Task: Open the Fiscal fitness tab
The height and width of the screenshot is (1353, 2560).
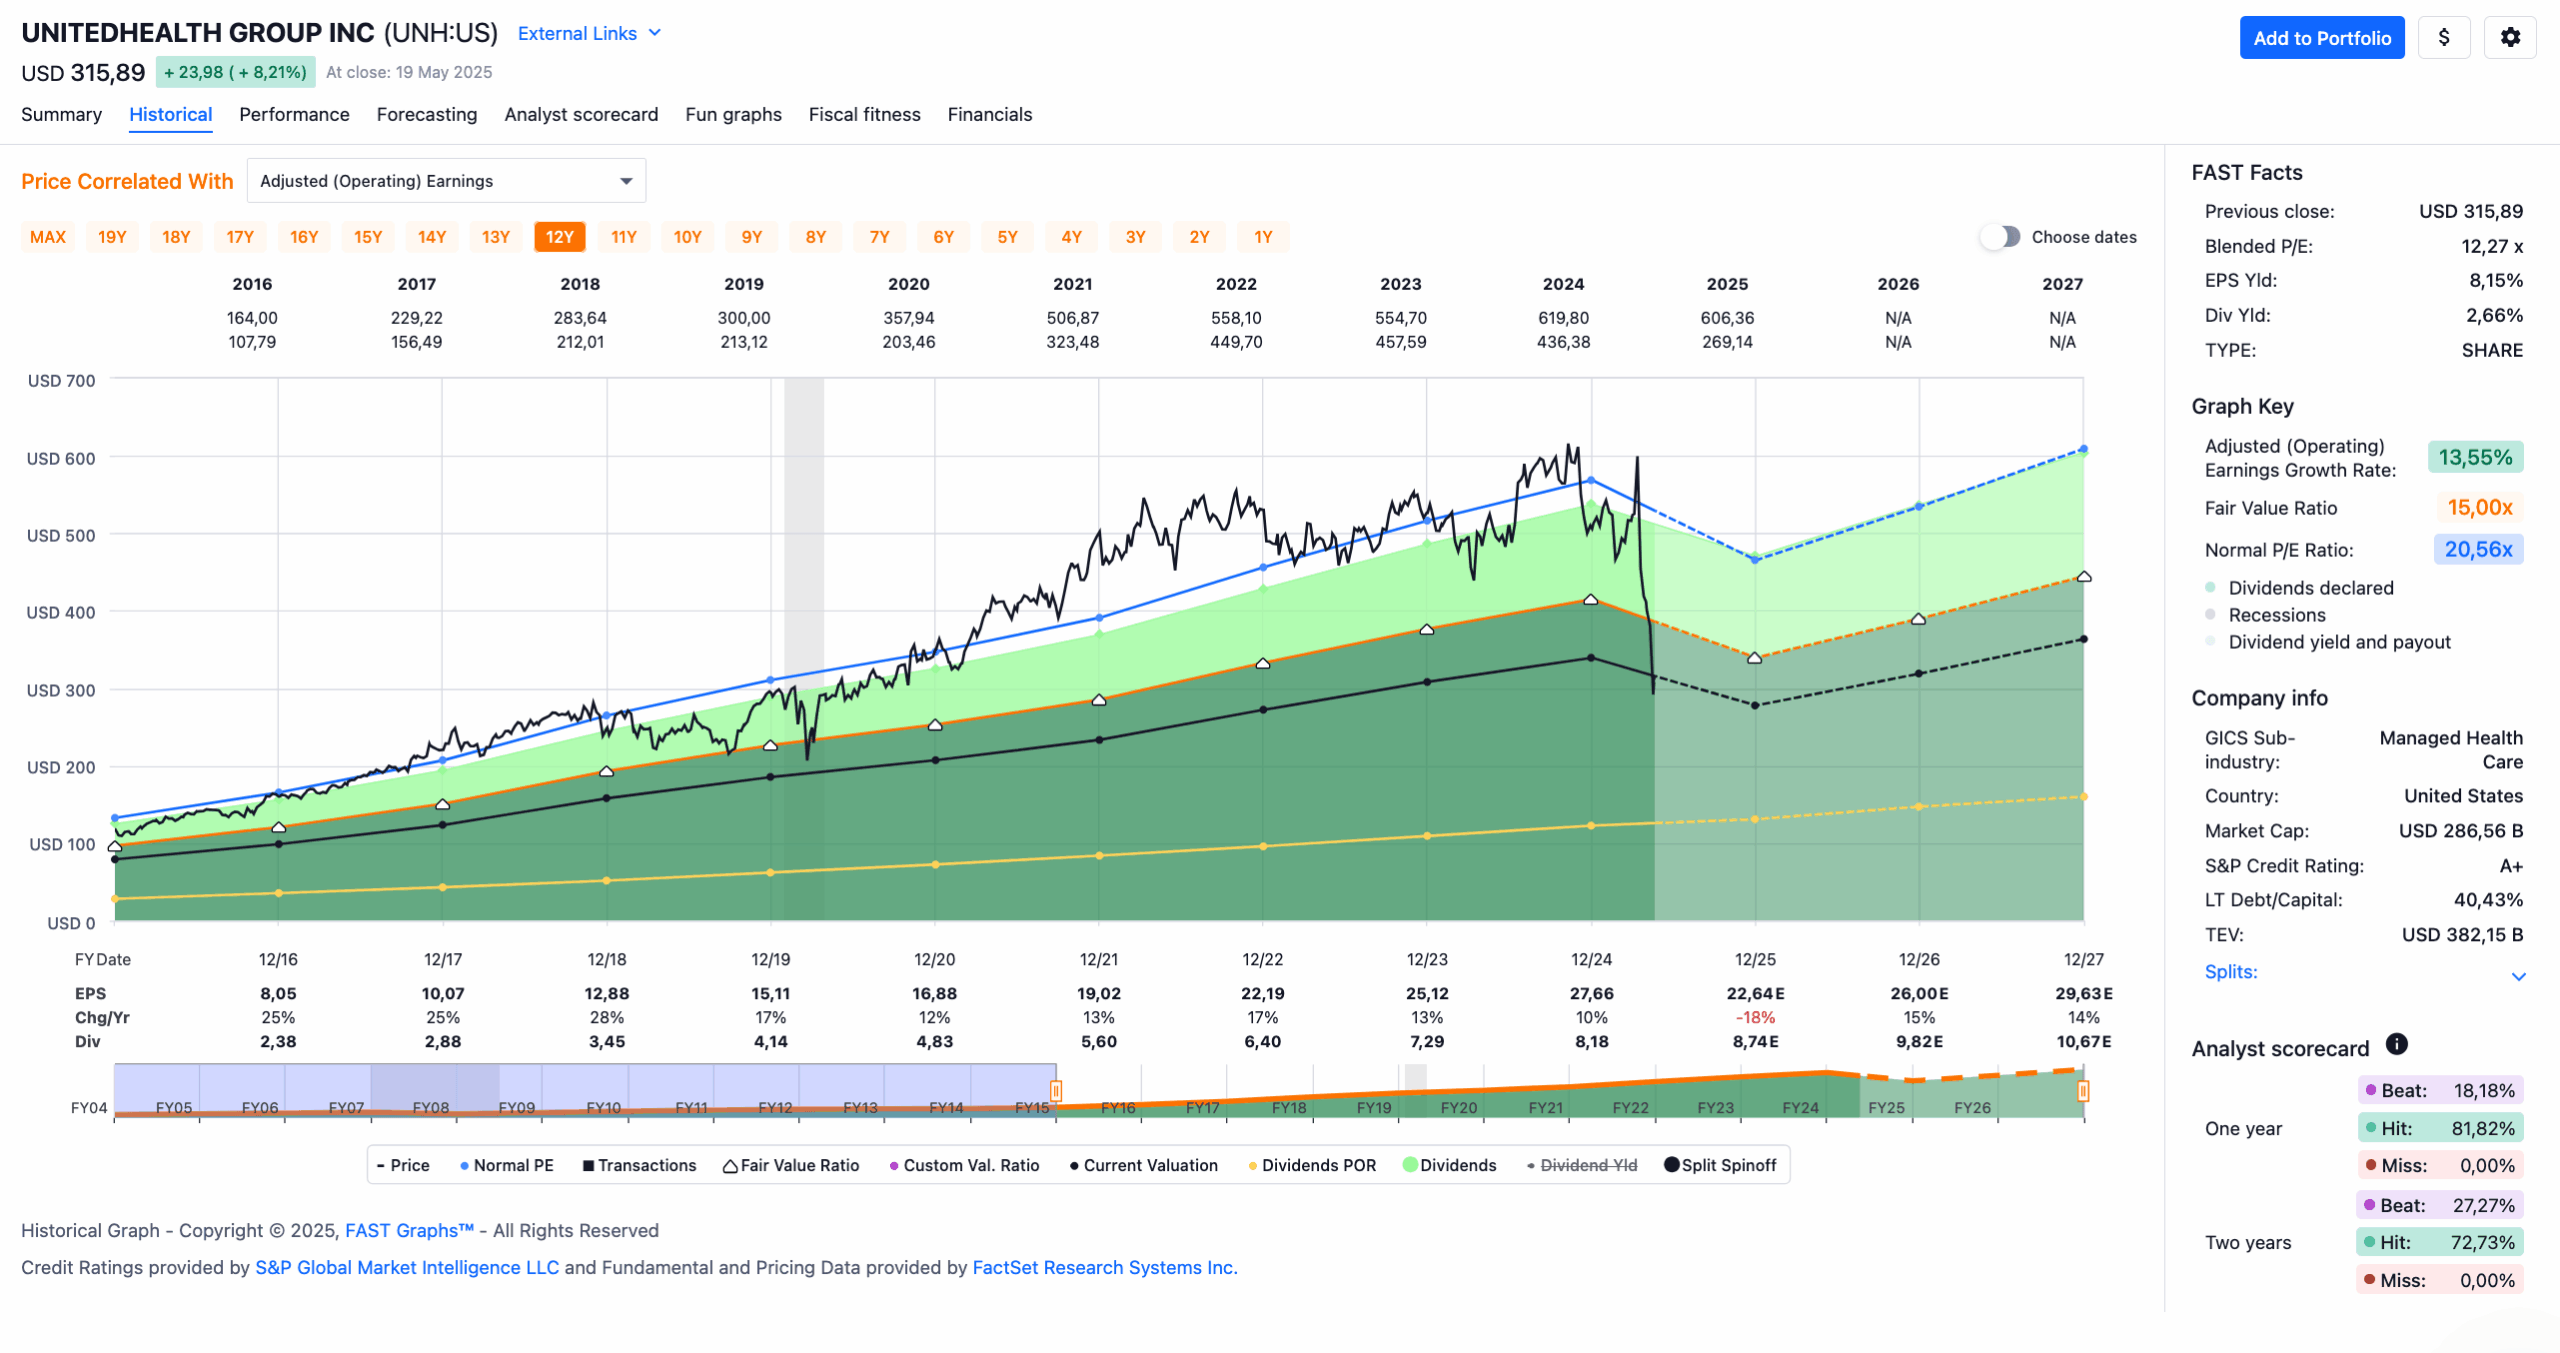Action: click(865, 114)
